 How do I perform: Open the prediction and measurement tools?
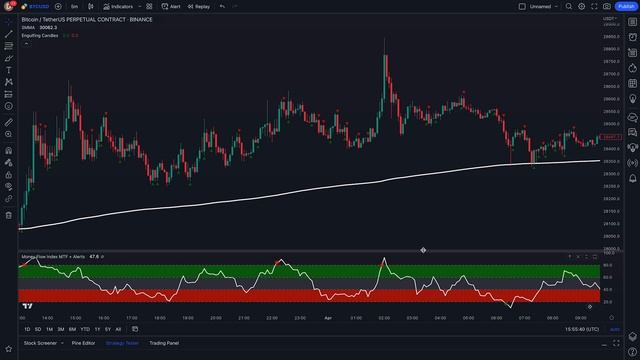pos(9,94)
